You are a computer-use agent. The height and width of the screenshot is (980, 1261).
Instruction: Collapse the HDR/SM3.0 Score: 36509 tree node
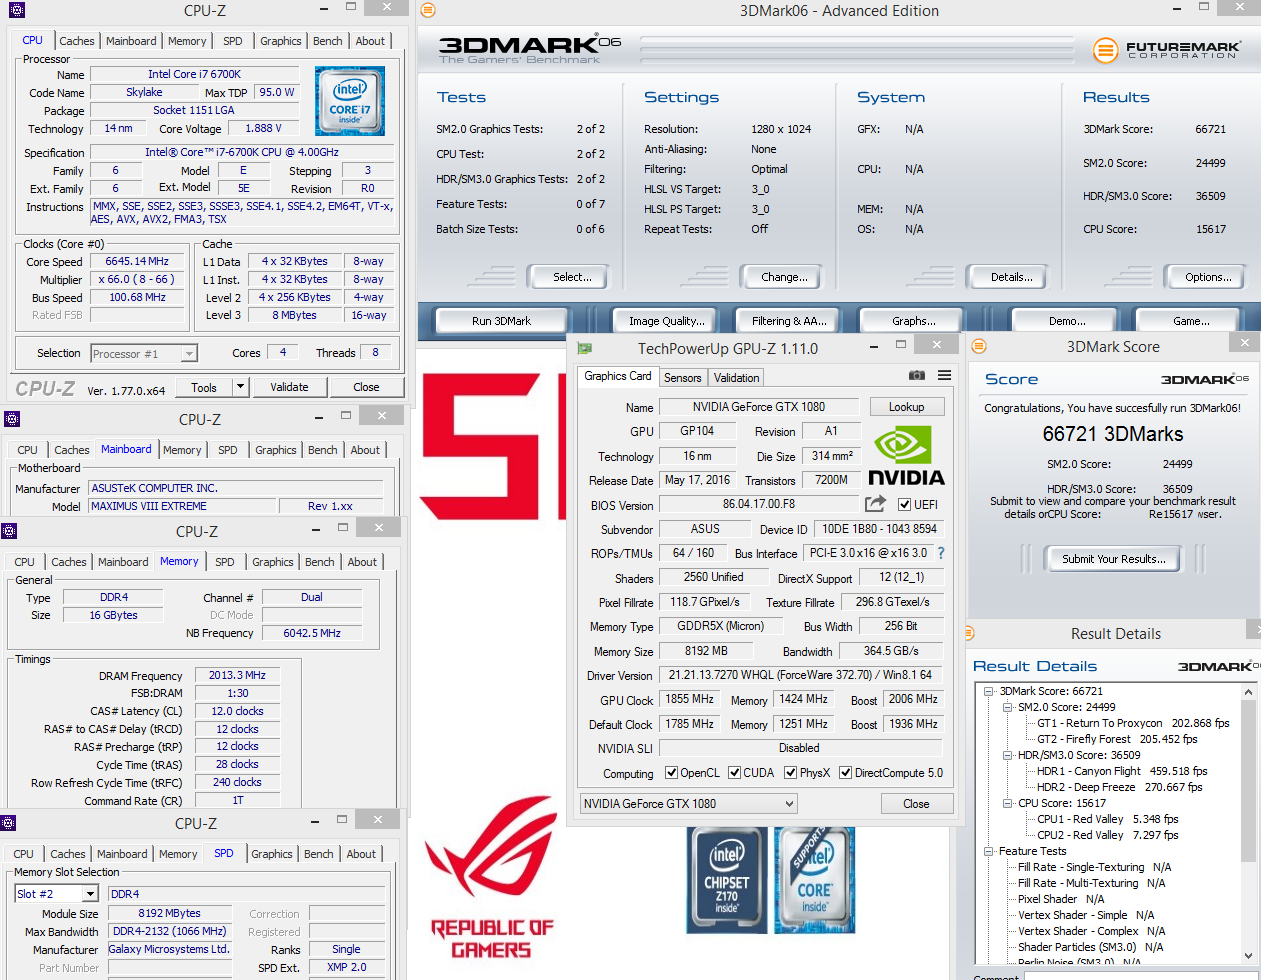coord(1008,755)
